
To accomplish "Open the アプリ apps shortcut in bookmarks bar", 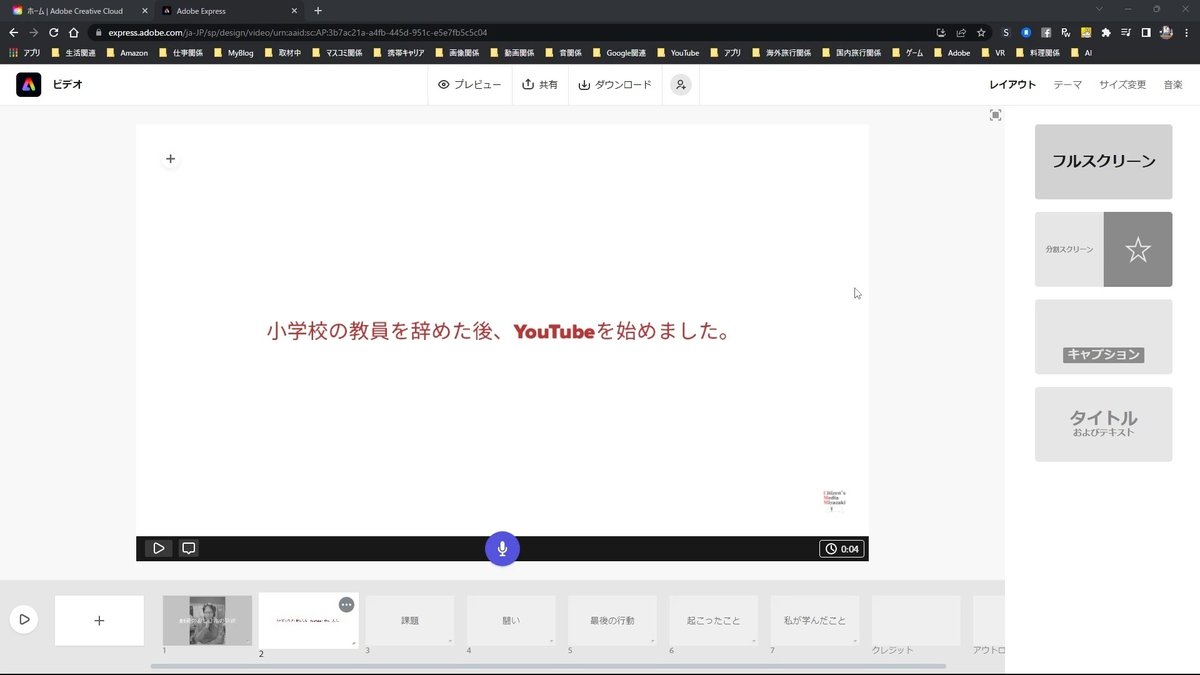I will point(24,53).
